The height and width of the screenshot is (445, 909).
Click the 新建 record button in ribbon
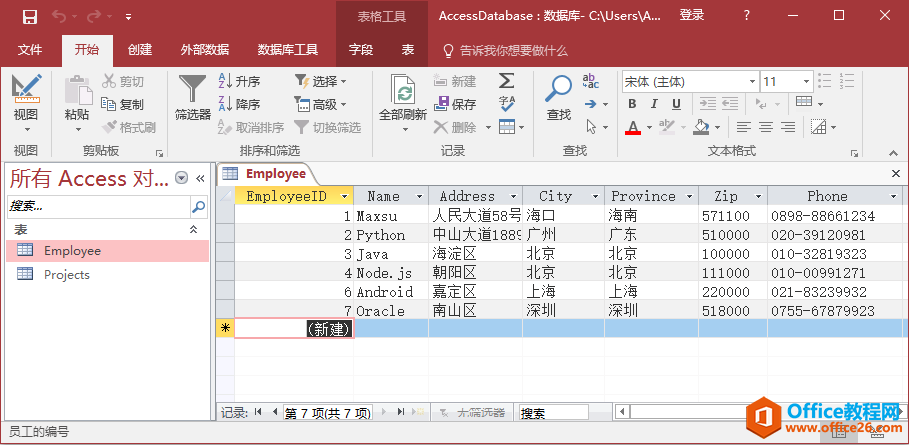point(454,82)
